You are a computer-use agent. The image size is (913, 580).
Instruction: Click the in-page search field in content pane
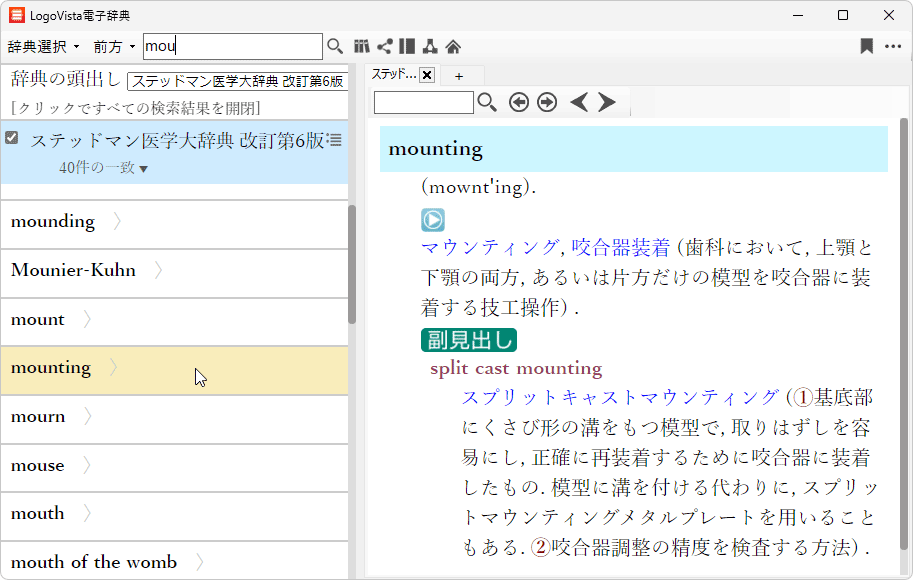pos(424,102)
